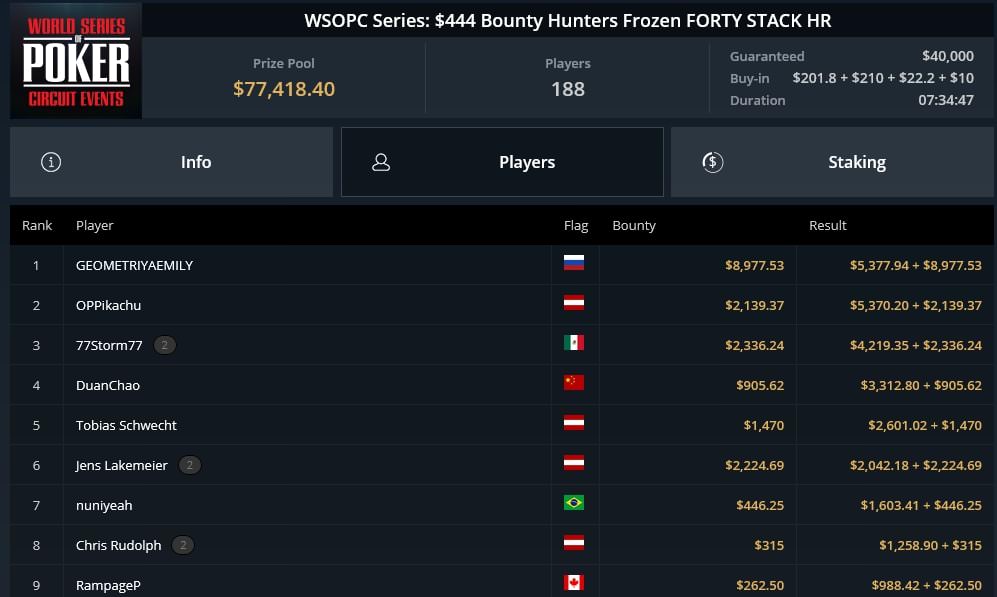Select the Tobias Schwecht player row

(502, 425)
